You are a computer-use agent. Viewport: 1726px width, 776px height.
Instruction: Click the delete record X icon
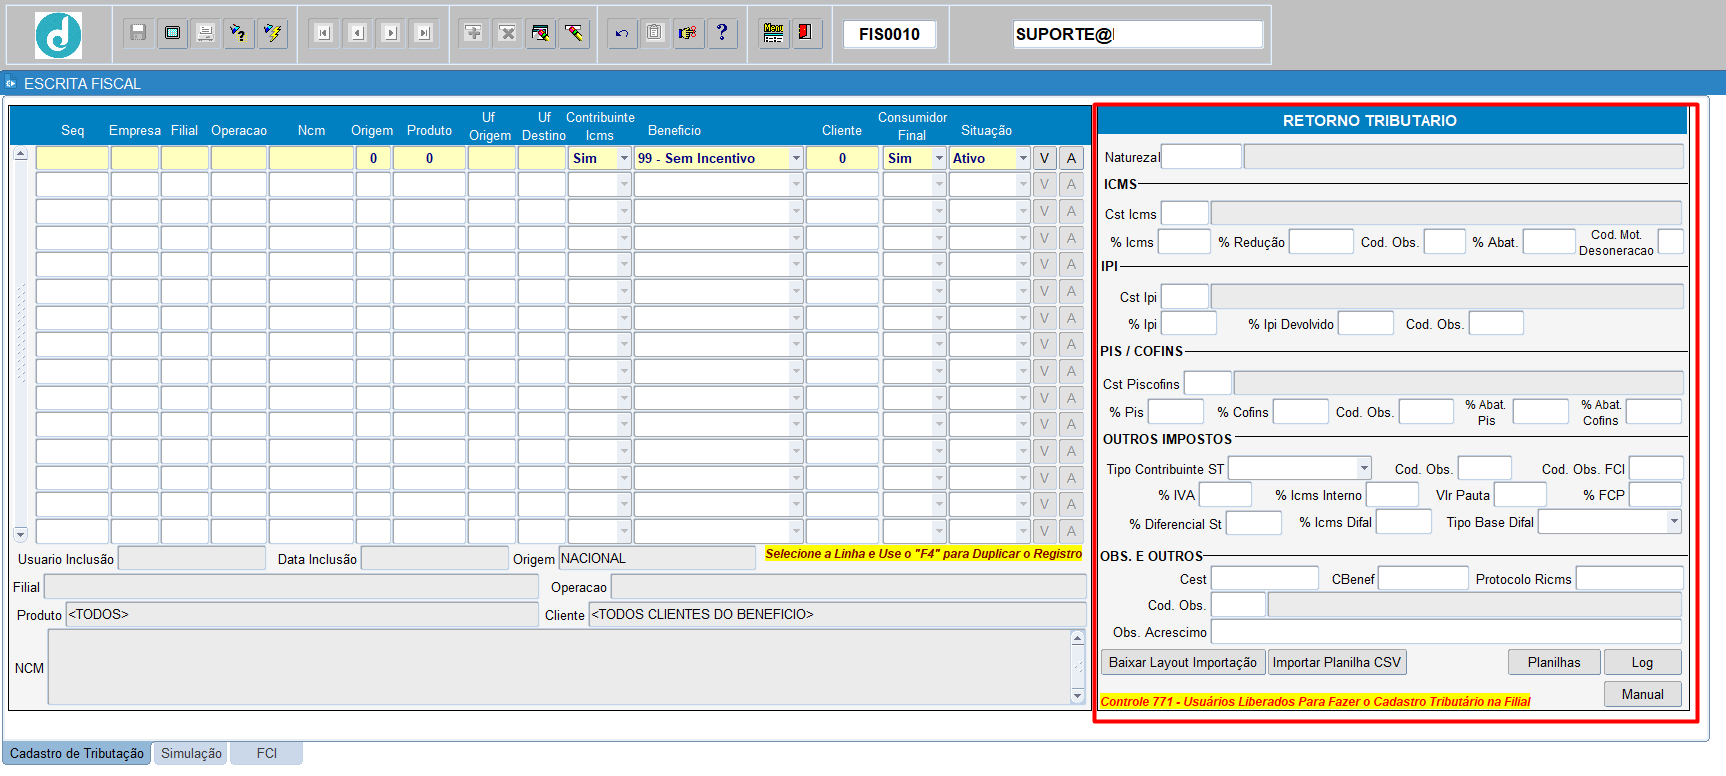(507, 33)
